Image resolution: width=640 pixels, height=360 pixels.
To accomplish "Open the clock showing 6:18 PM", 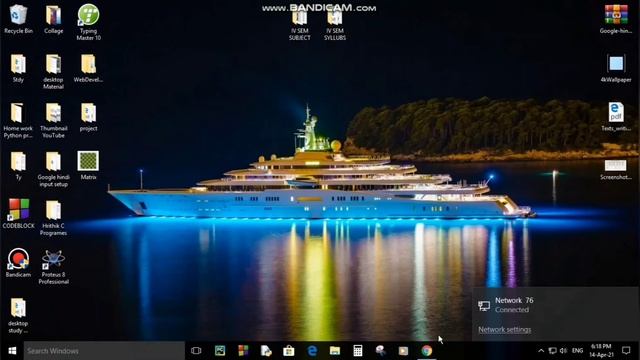I will point(601,351).
